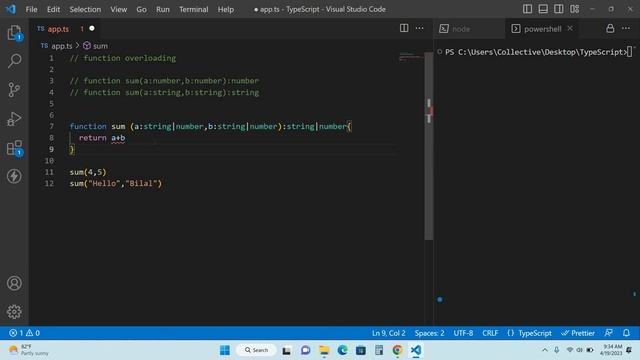
Task: Open Google Chrome from the taskbar
Action: click(x=398, y=350)
